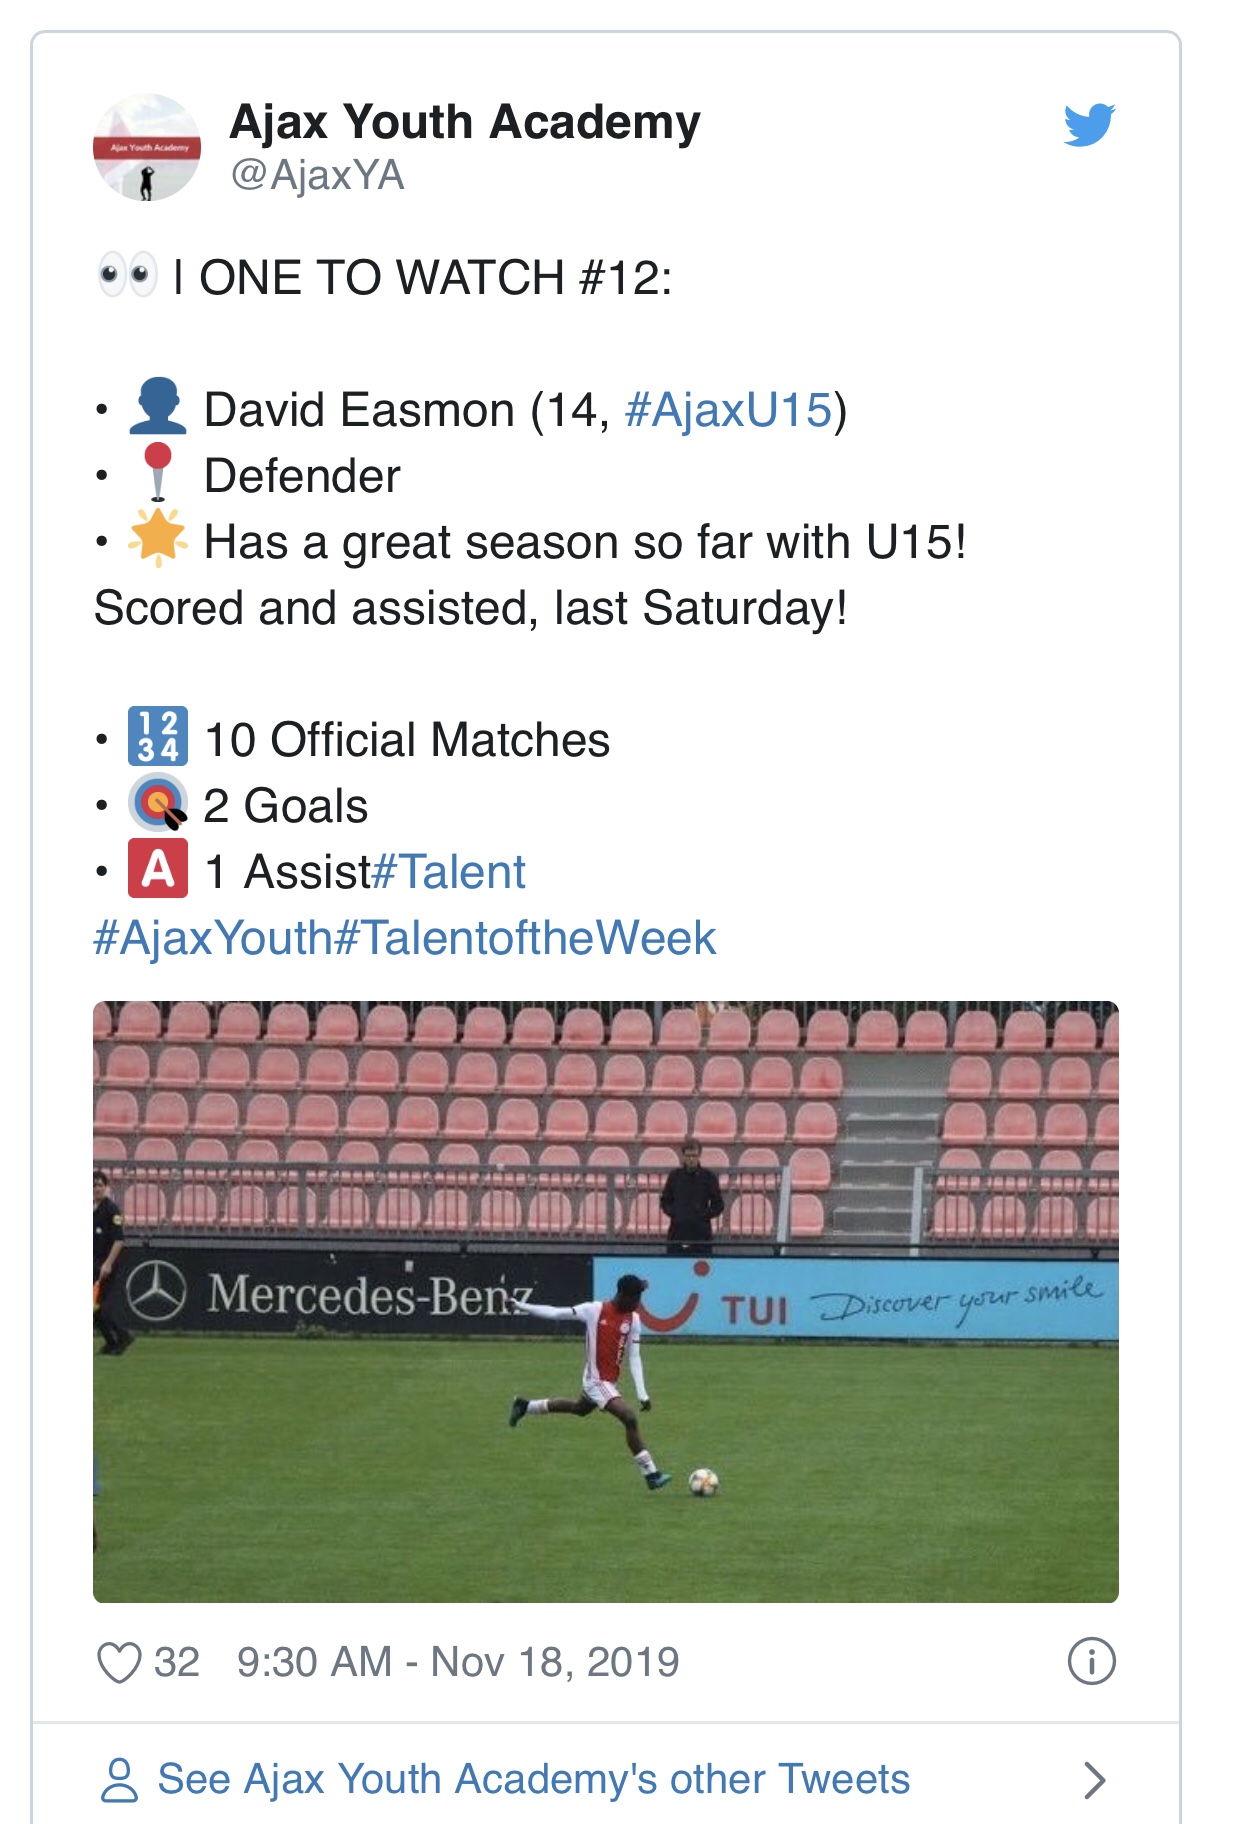Open the tweet timestamp 9:30 AM - Nov 18, 2019
Screen dimensions: 1242x1824
458,1662
